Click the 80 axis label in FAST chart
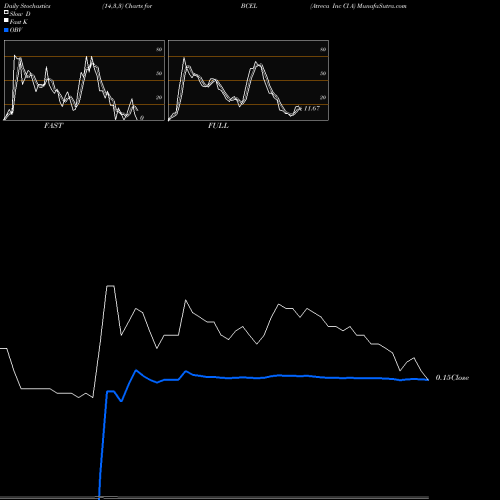Viewport: 500px width, 500px height. pos(159,49)
